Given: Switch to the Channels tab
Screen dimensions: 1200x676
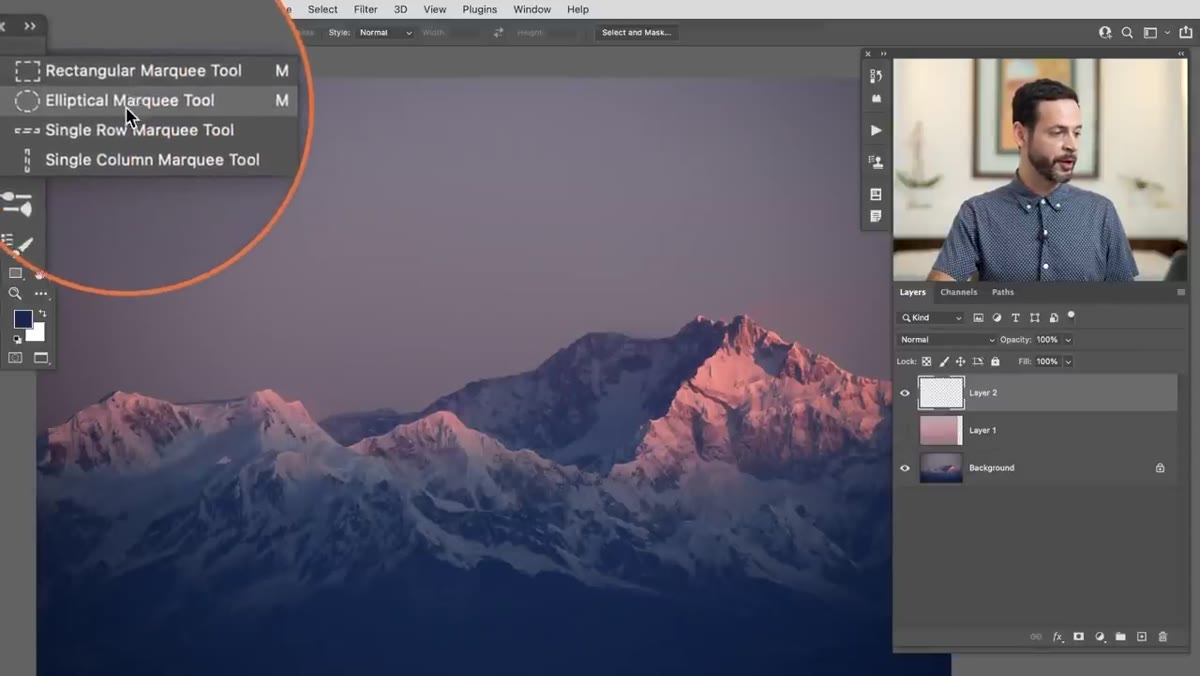Looking at the screenshot, I should click(958, 292).
